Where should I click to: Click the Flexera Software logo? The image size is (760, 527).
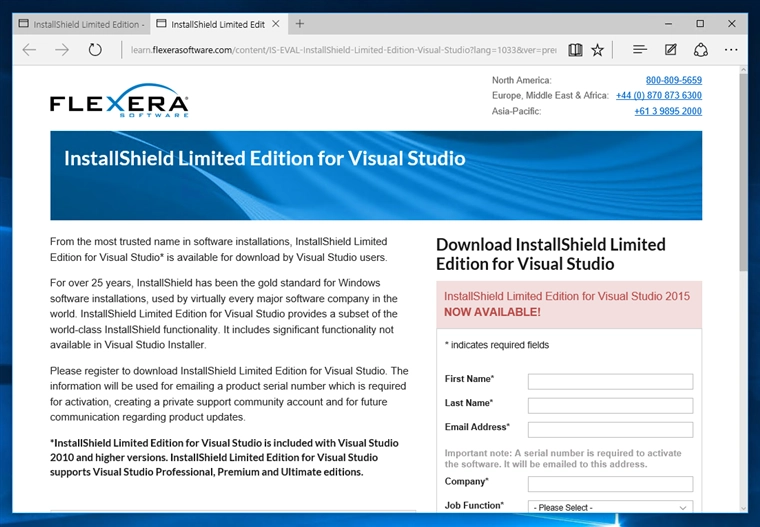click(x=119, y=100)
